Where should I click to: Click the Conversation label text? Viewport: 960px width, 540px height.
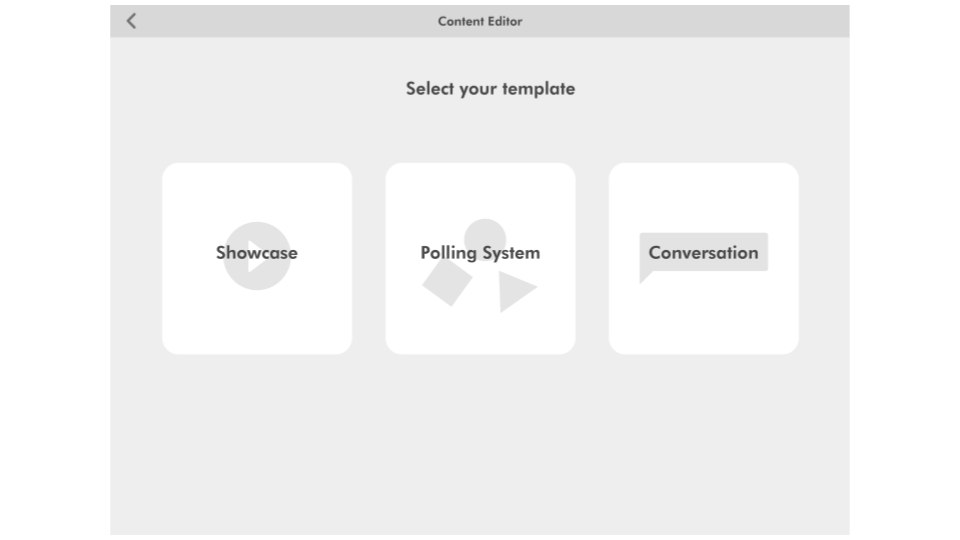point(703,253)
